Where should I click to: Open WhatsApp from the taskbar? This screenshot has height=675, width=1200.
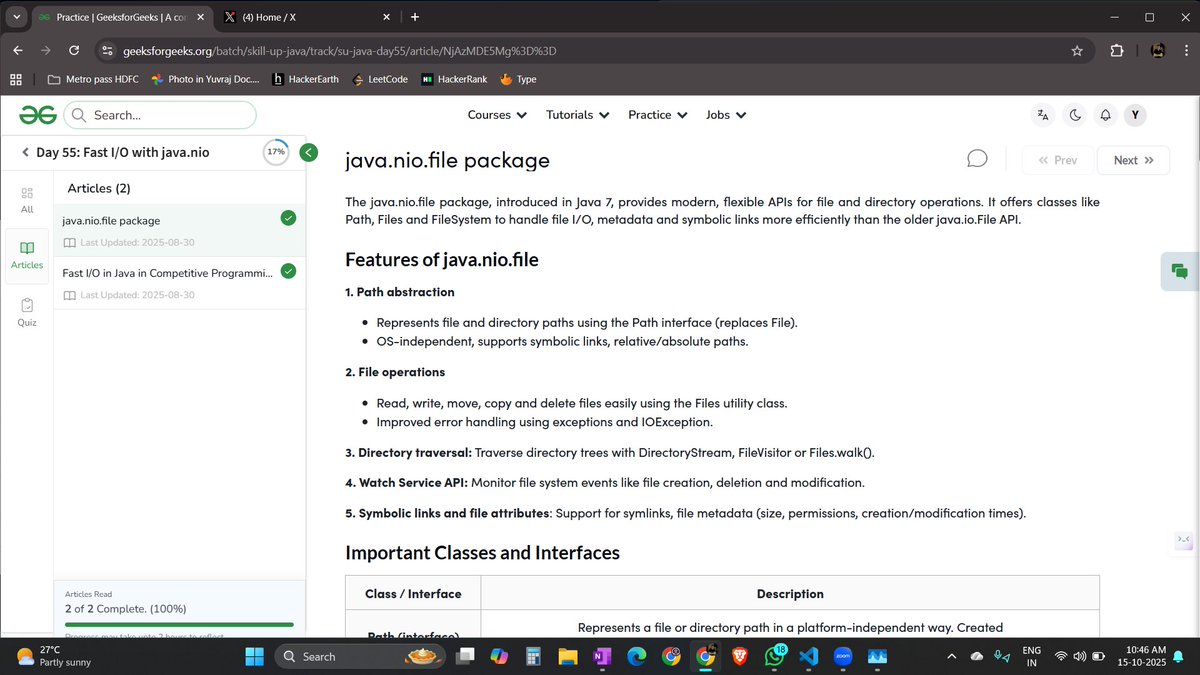(x=775, y=656)
